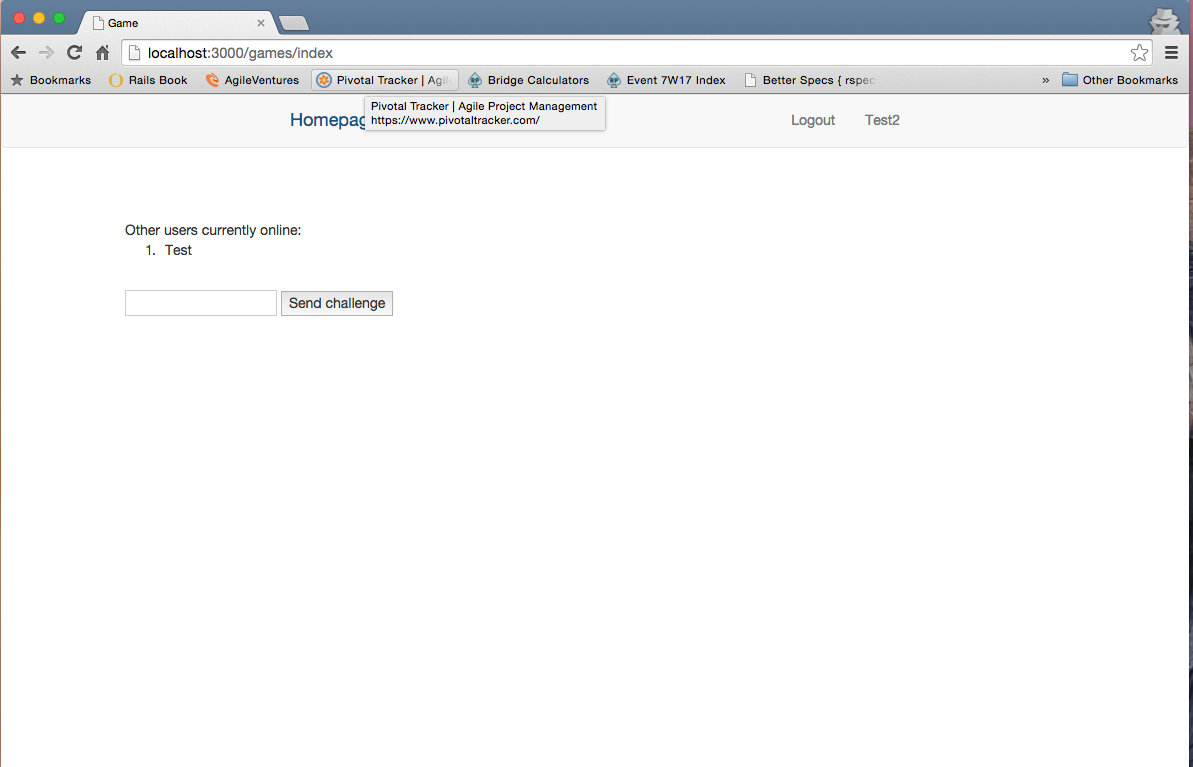
Task: Click the Logout link
Action: point(812,120)
